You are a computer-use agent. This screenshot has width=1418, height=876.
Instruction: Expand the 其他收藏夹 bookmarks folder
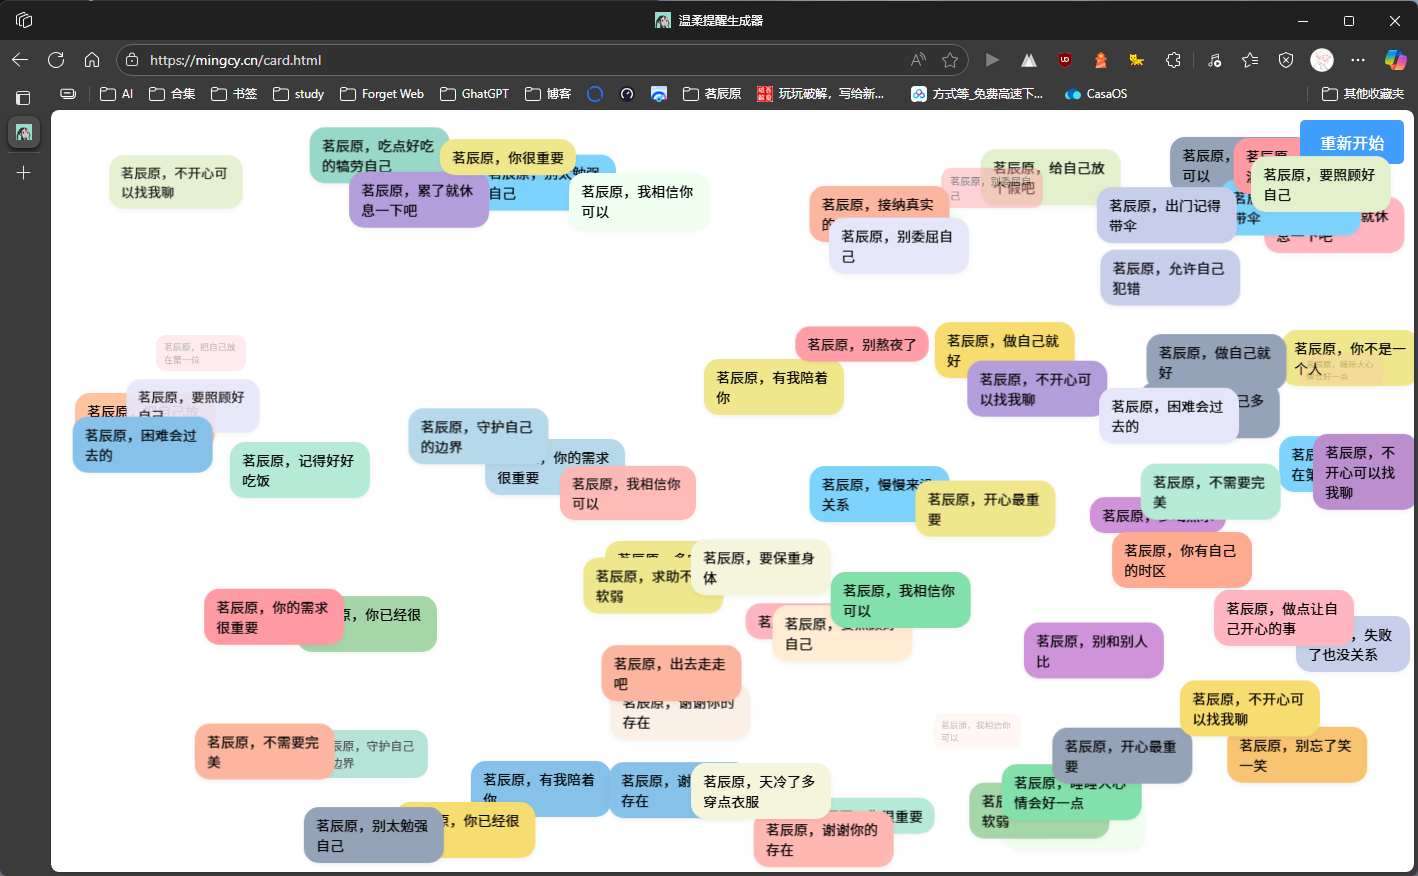tap(1363, 94)
